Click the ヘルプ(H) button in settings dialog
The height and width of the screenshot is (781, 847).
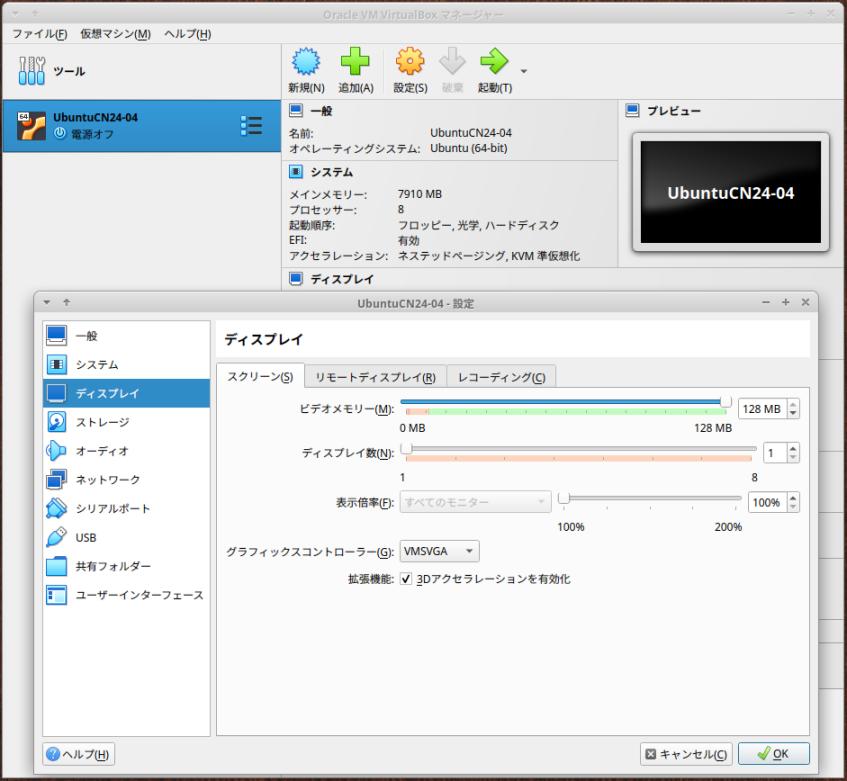pyautogui.click(x=79, y=754)
